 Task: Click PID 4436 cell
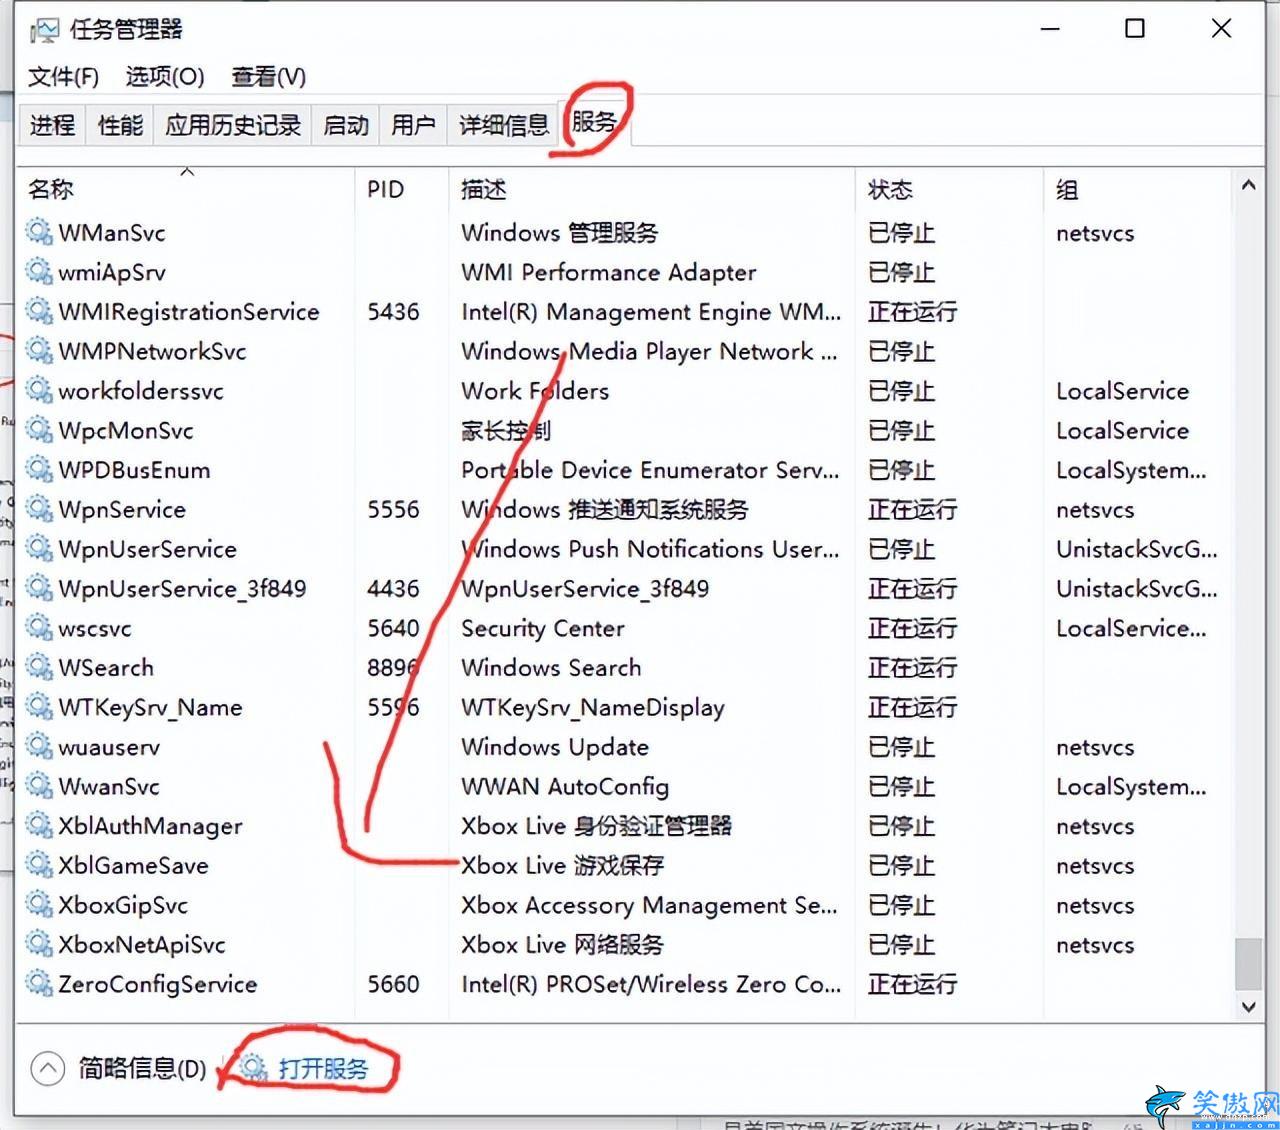[x=393, y=588]
